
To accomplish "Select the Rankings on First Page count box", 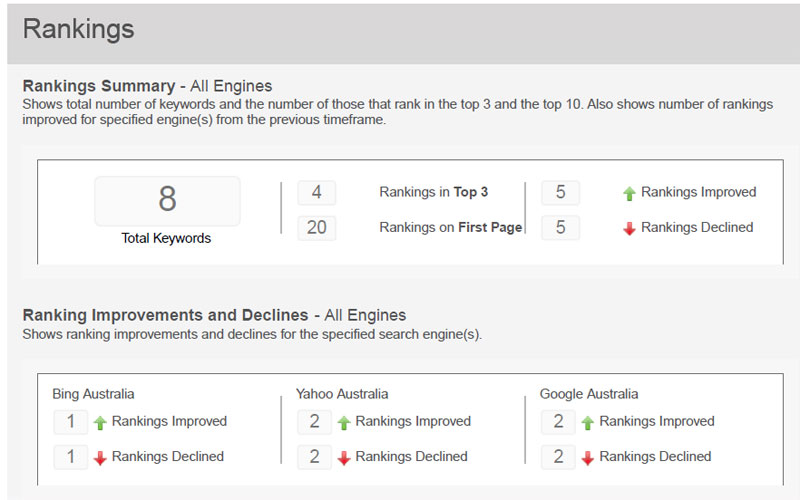I will click(316, 227).
